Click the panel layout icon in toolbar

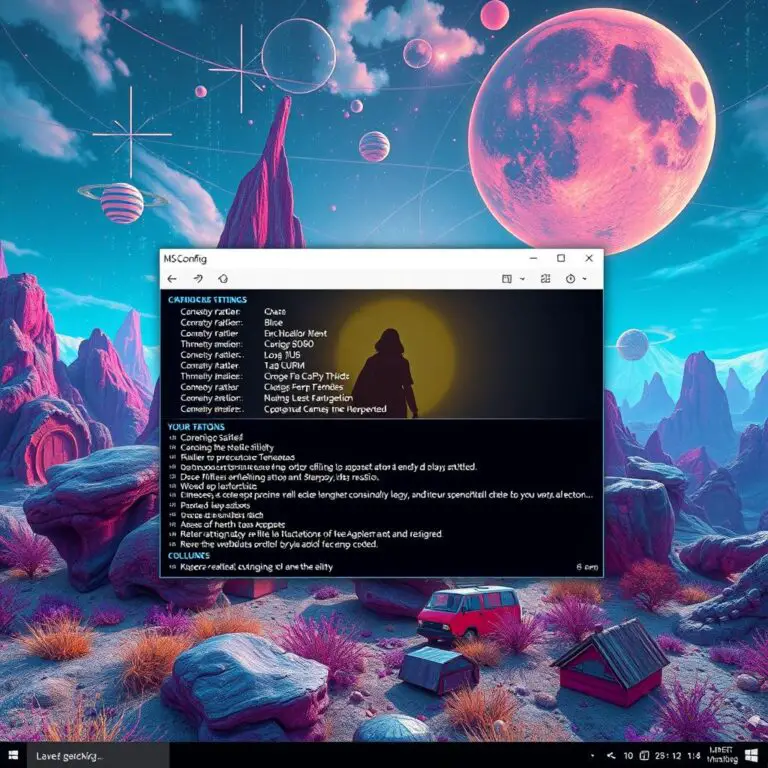point(507,279)
